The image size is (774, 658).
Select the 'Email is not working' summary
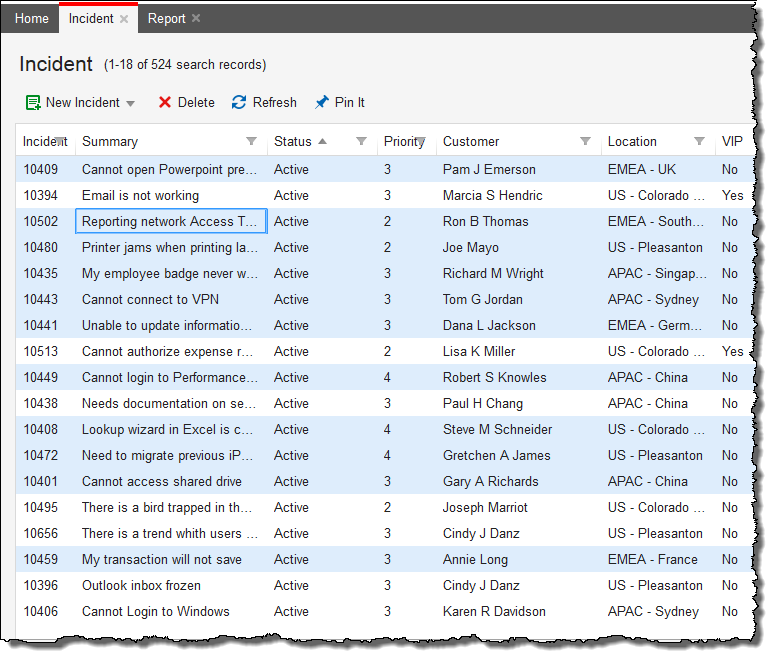(140, 195)
